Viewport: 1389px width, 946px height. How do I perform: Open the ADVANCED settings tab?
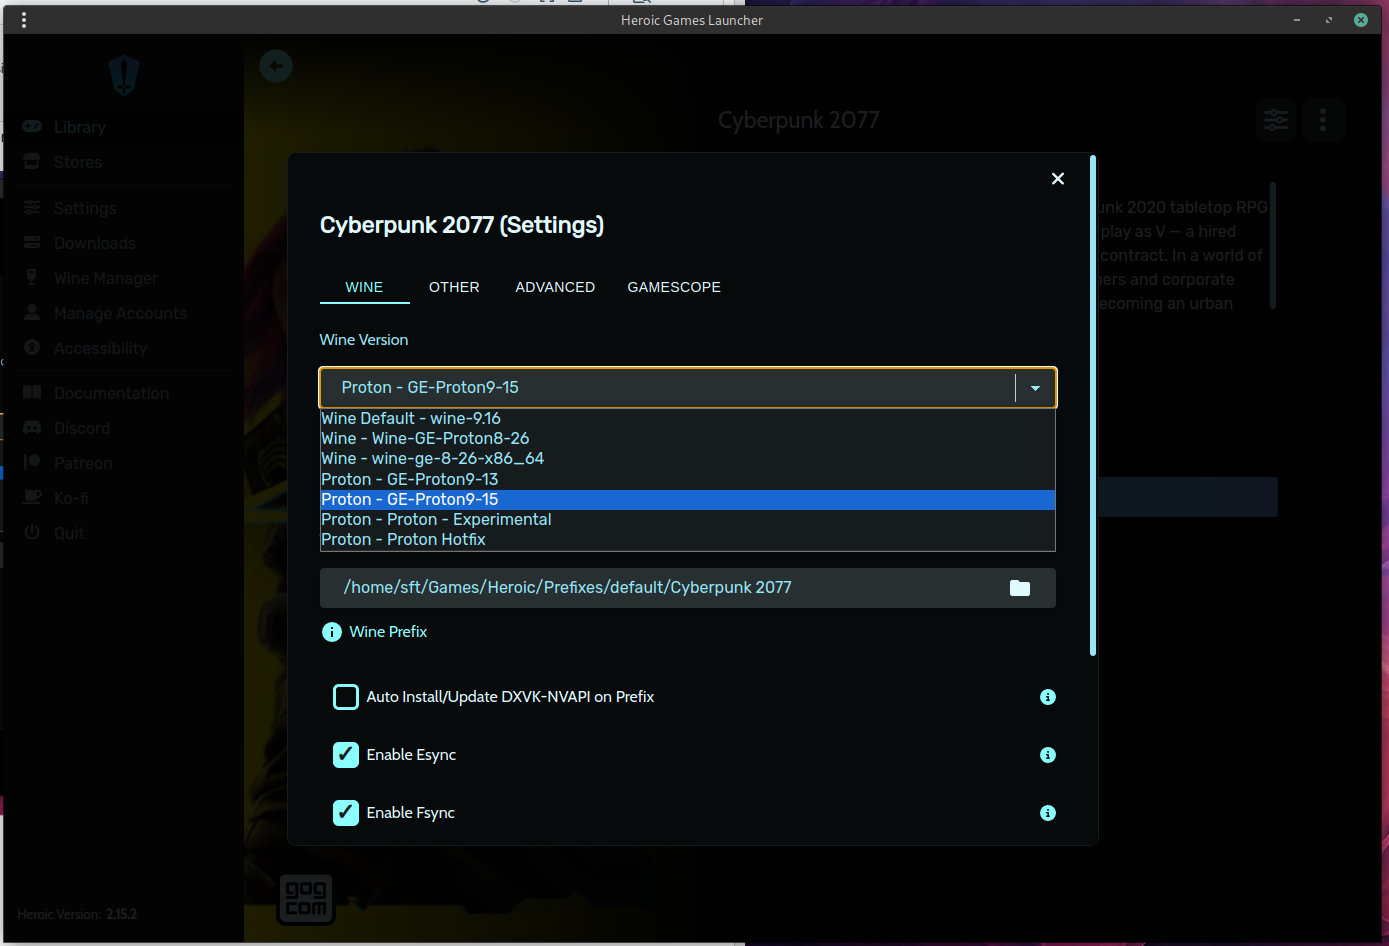click(555, 287)
